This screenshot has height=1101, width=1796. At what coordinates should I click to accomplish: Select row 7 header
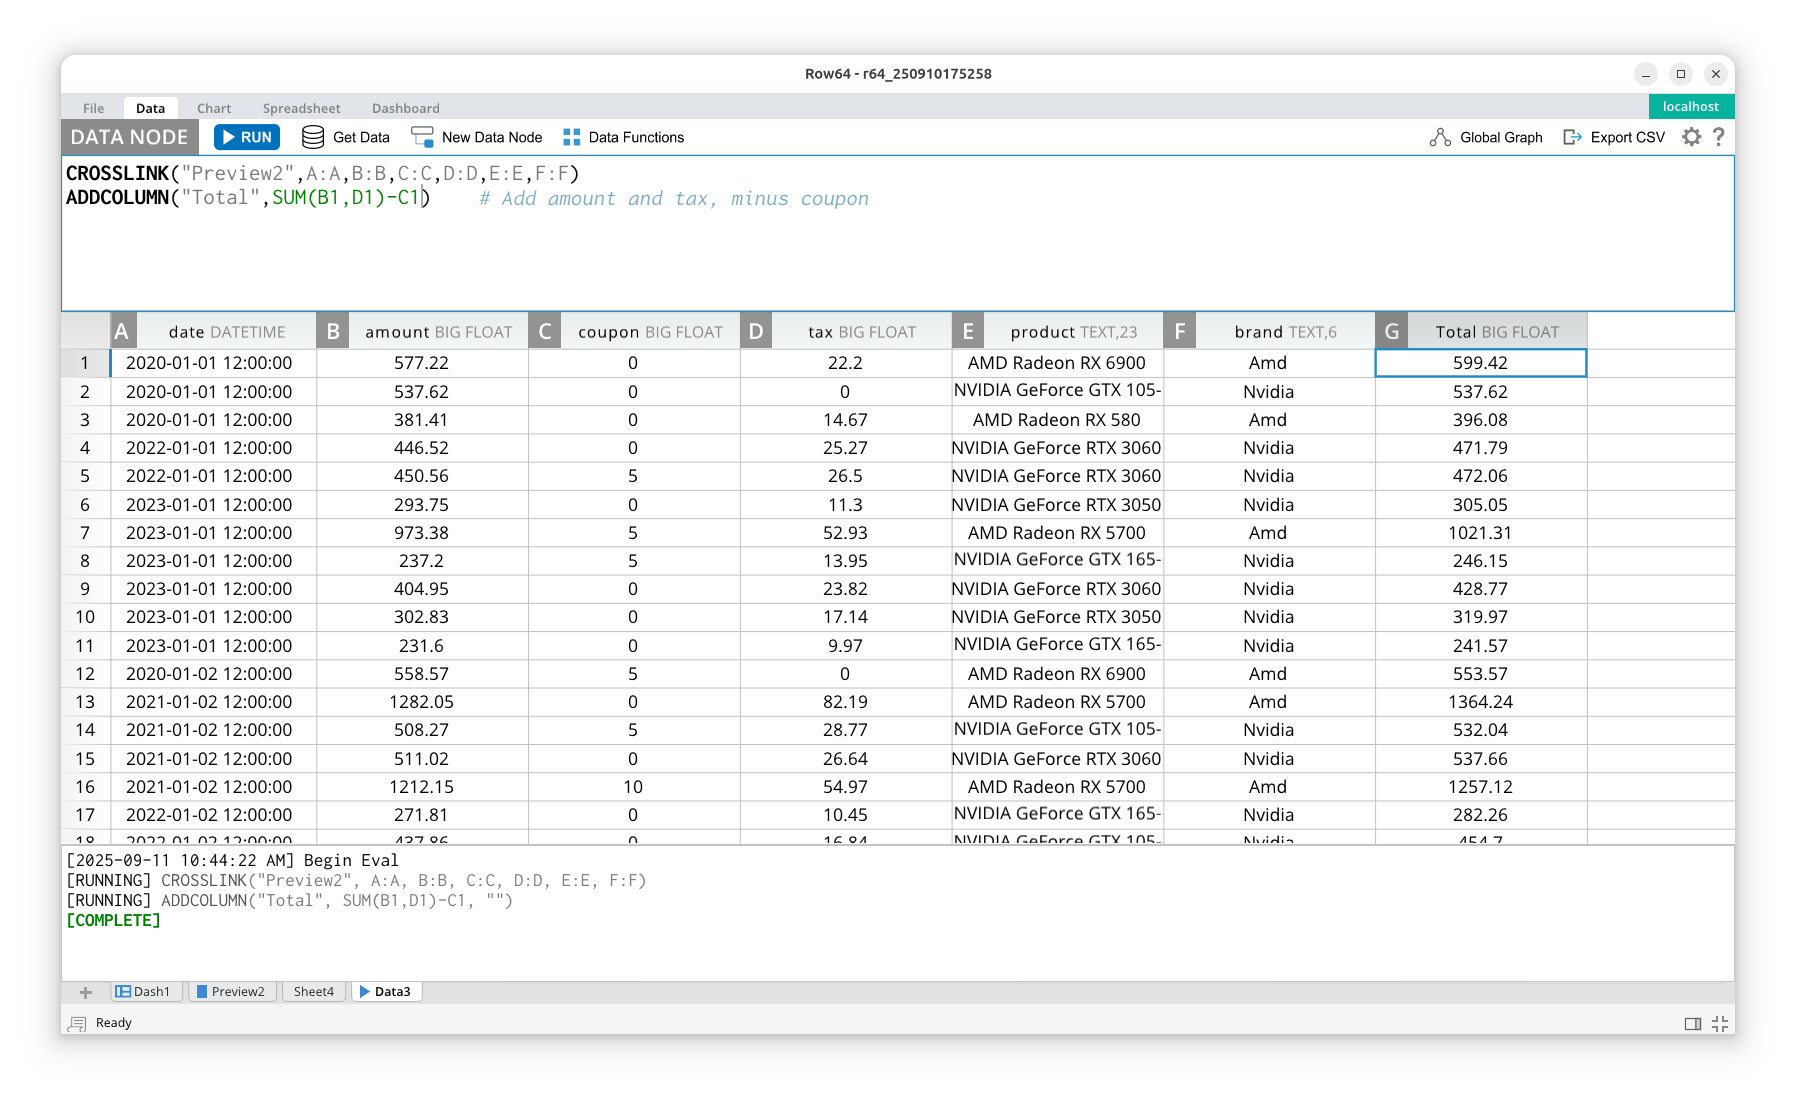click(85, 533)
